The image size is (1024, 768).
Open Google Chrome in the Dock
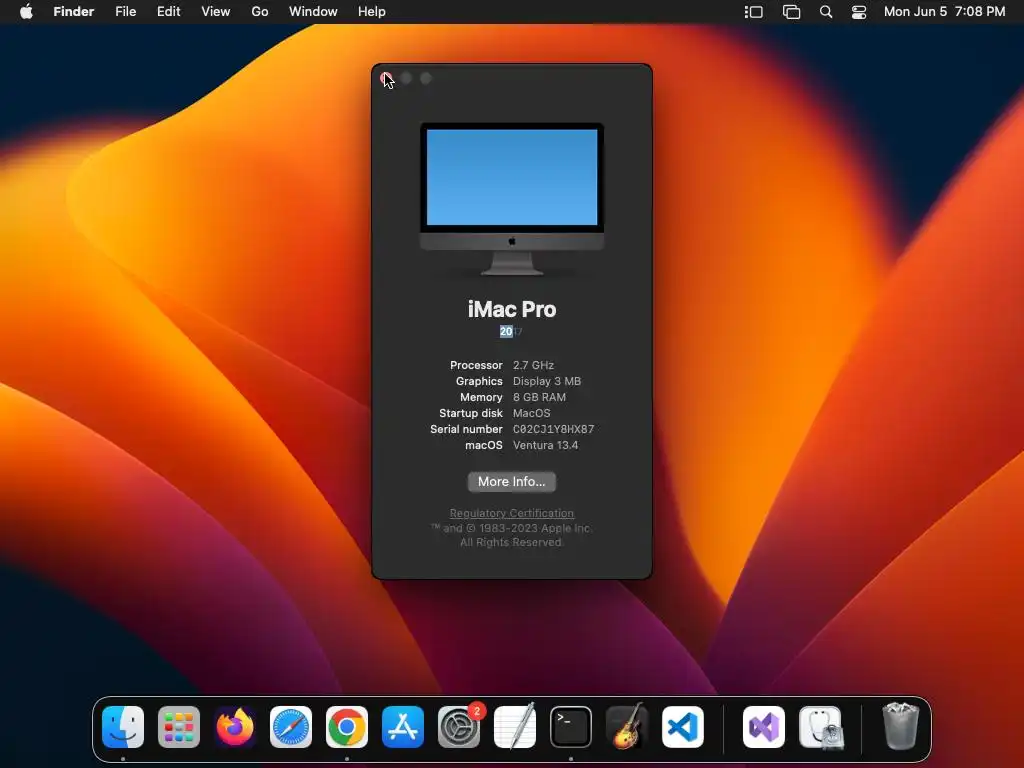point(347,727)
